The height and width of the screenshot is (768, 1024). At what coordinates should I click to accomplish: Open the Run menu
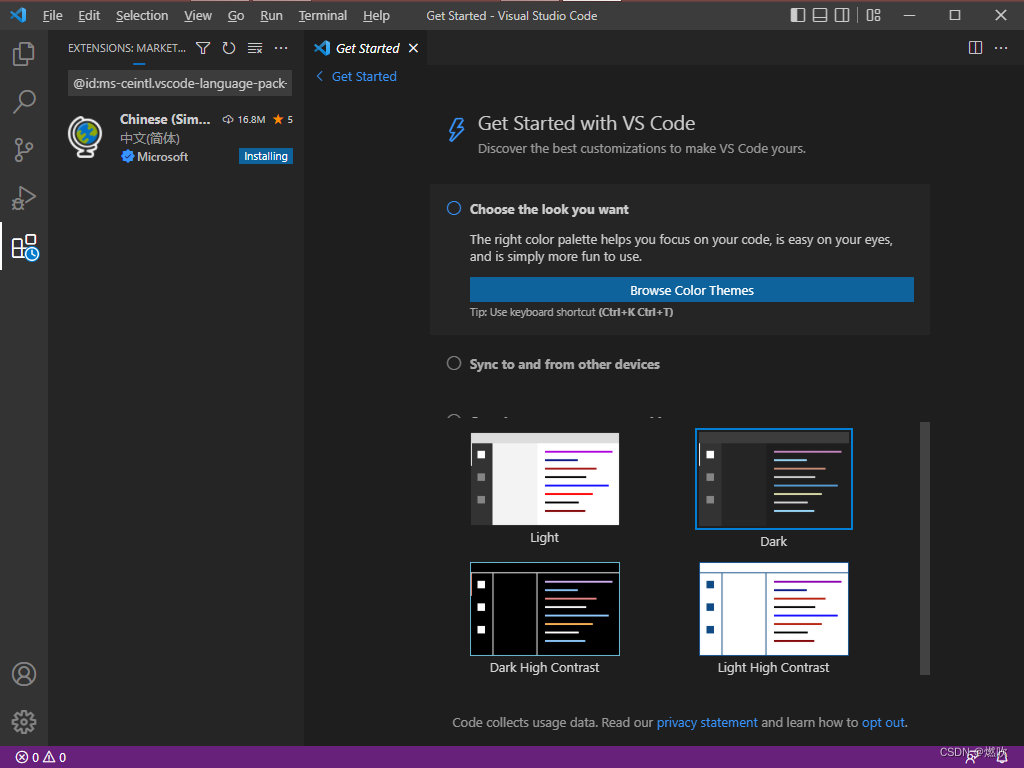[271, 15]
